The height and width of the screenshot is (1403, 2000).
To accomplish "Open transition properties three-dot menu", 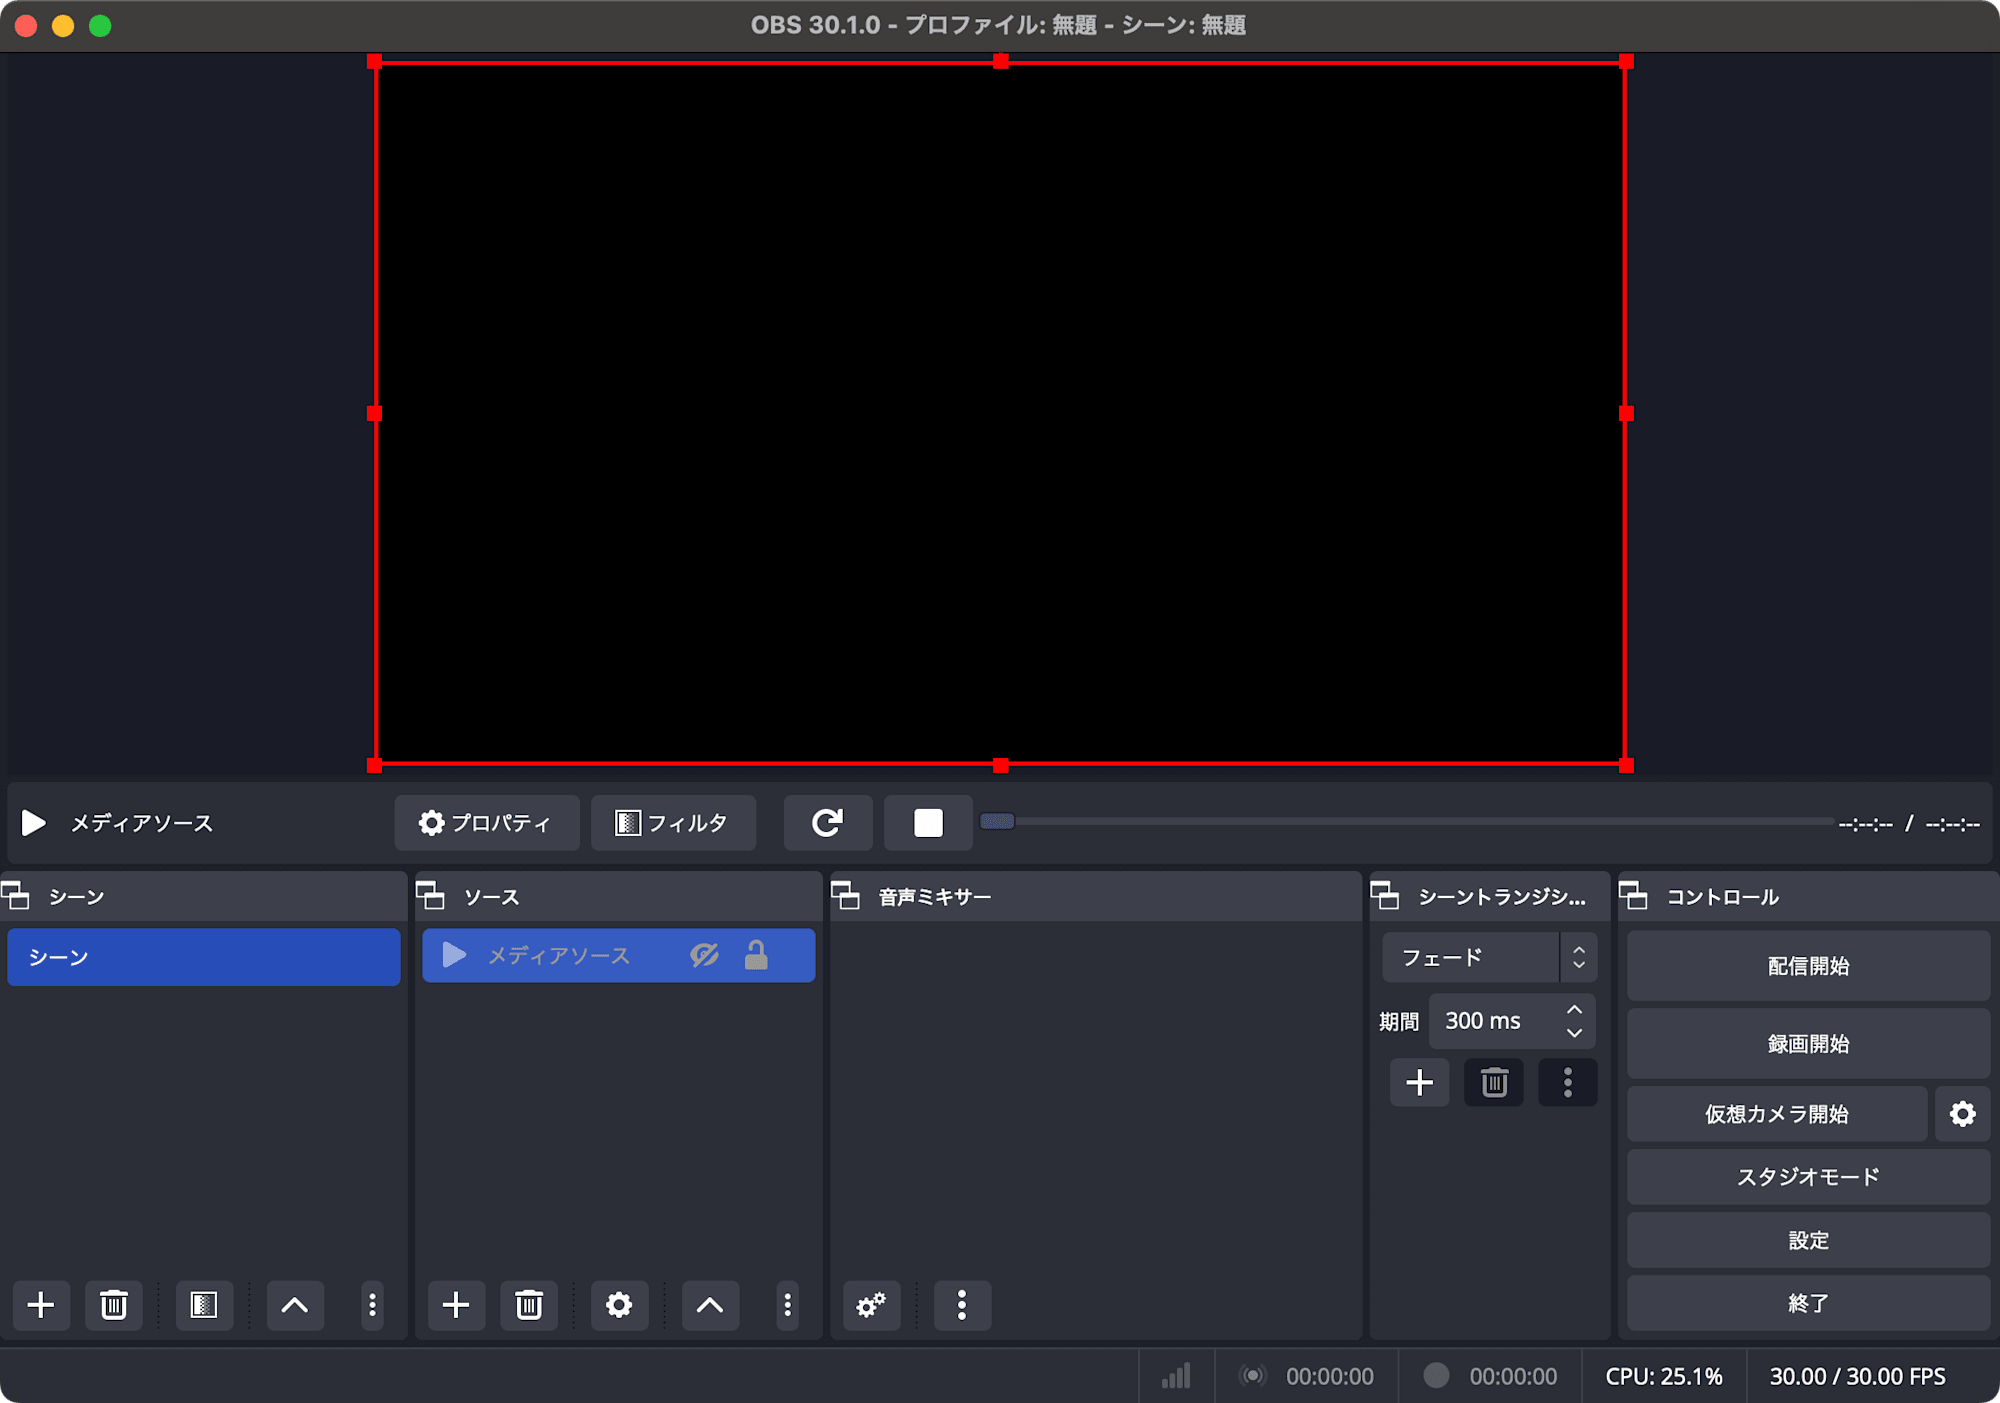I will click(x=1568, y=1082).
